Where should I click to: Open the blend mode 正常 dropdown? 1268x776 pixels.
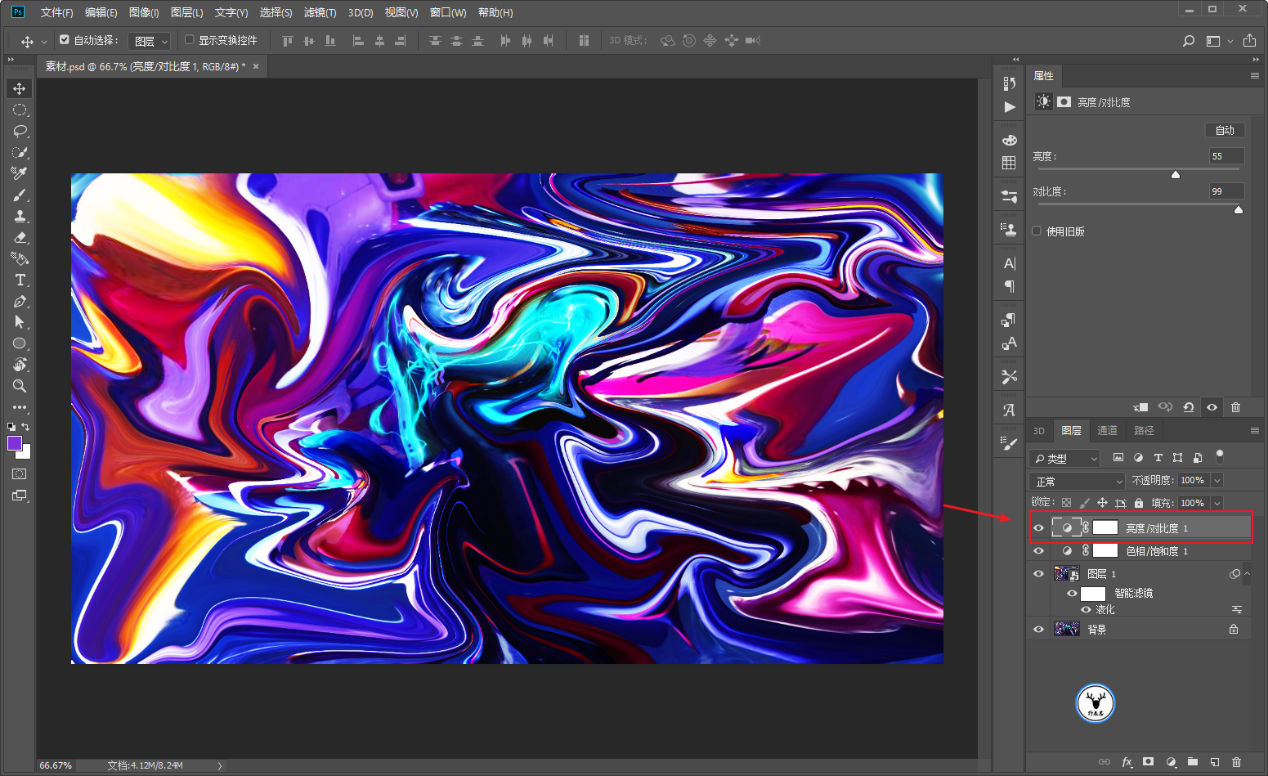click(x=1077, y=481)
